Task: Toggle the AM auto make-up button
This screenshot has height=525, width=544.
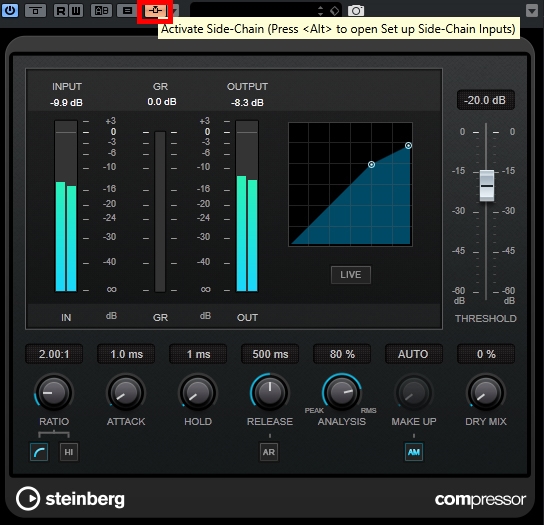Action: click(414, 452)
